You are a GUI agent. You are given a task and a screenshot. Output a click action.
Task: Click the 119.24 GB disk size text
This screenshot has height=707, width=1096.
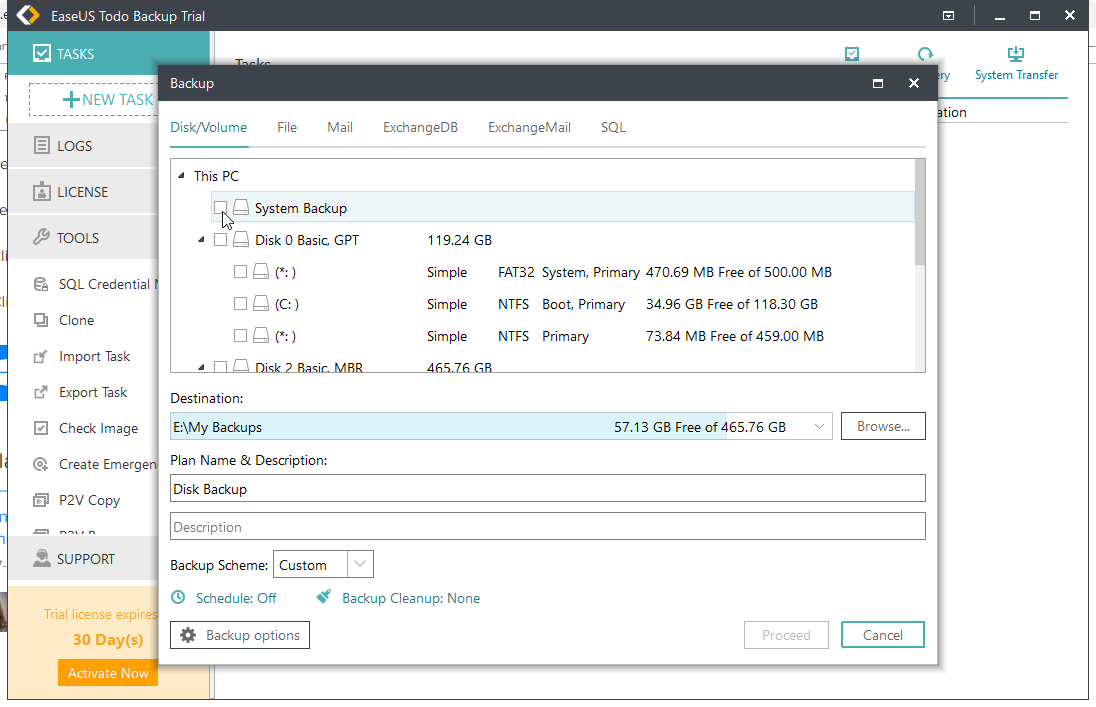coord(459,240)
